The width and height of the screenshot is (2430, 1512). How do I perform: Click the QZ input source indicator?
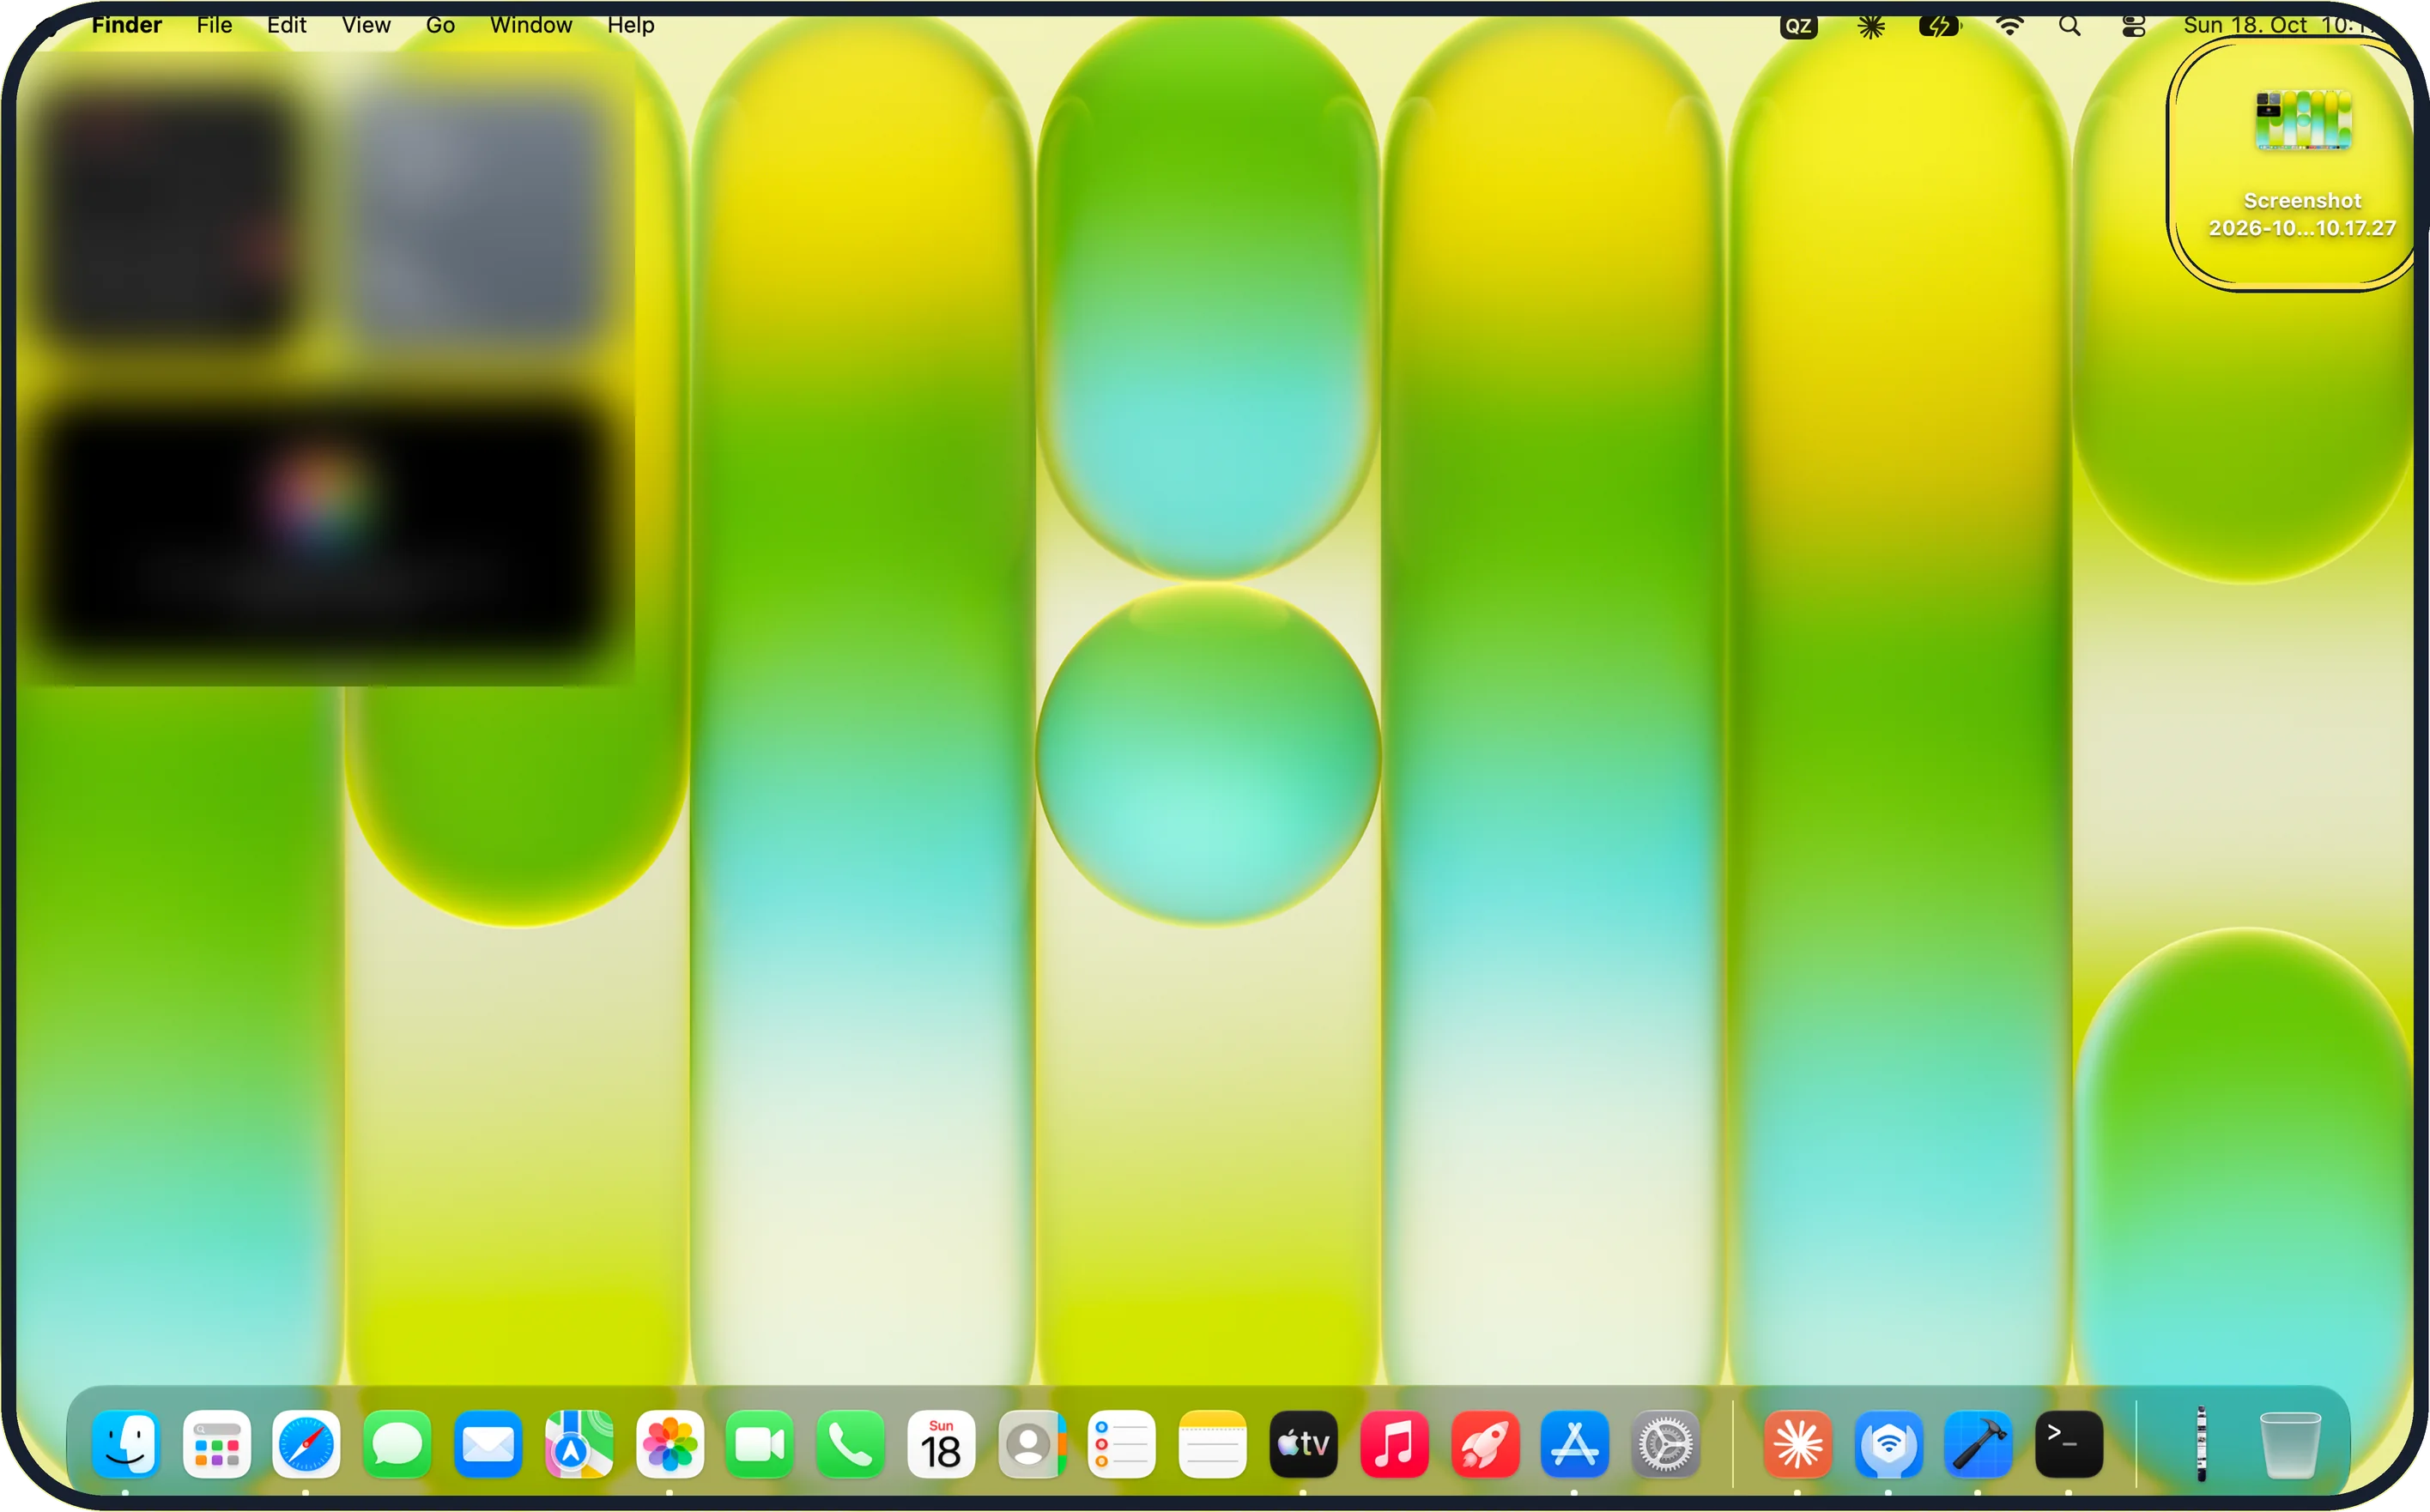click(x=1798, y=26)
